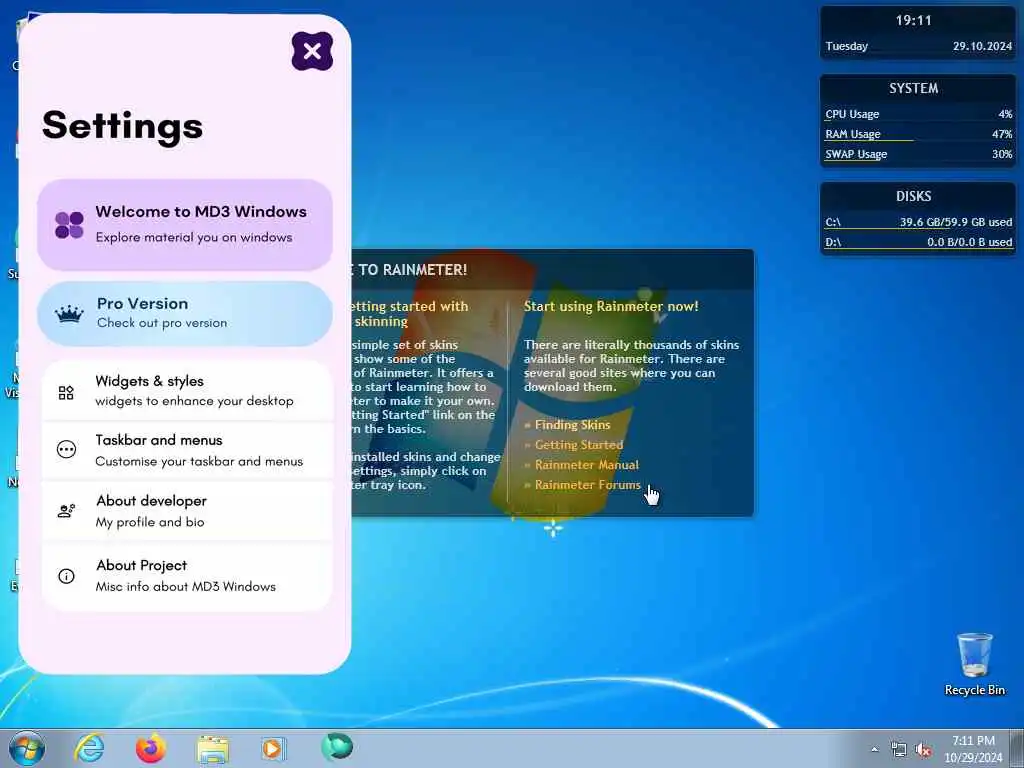Viewport: 1024px width, 768px height.
Task: Open the Rainmeter Forums link
Action: coord(587,485)
